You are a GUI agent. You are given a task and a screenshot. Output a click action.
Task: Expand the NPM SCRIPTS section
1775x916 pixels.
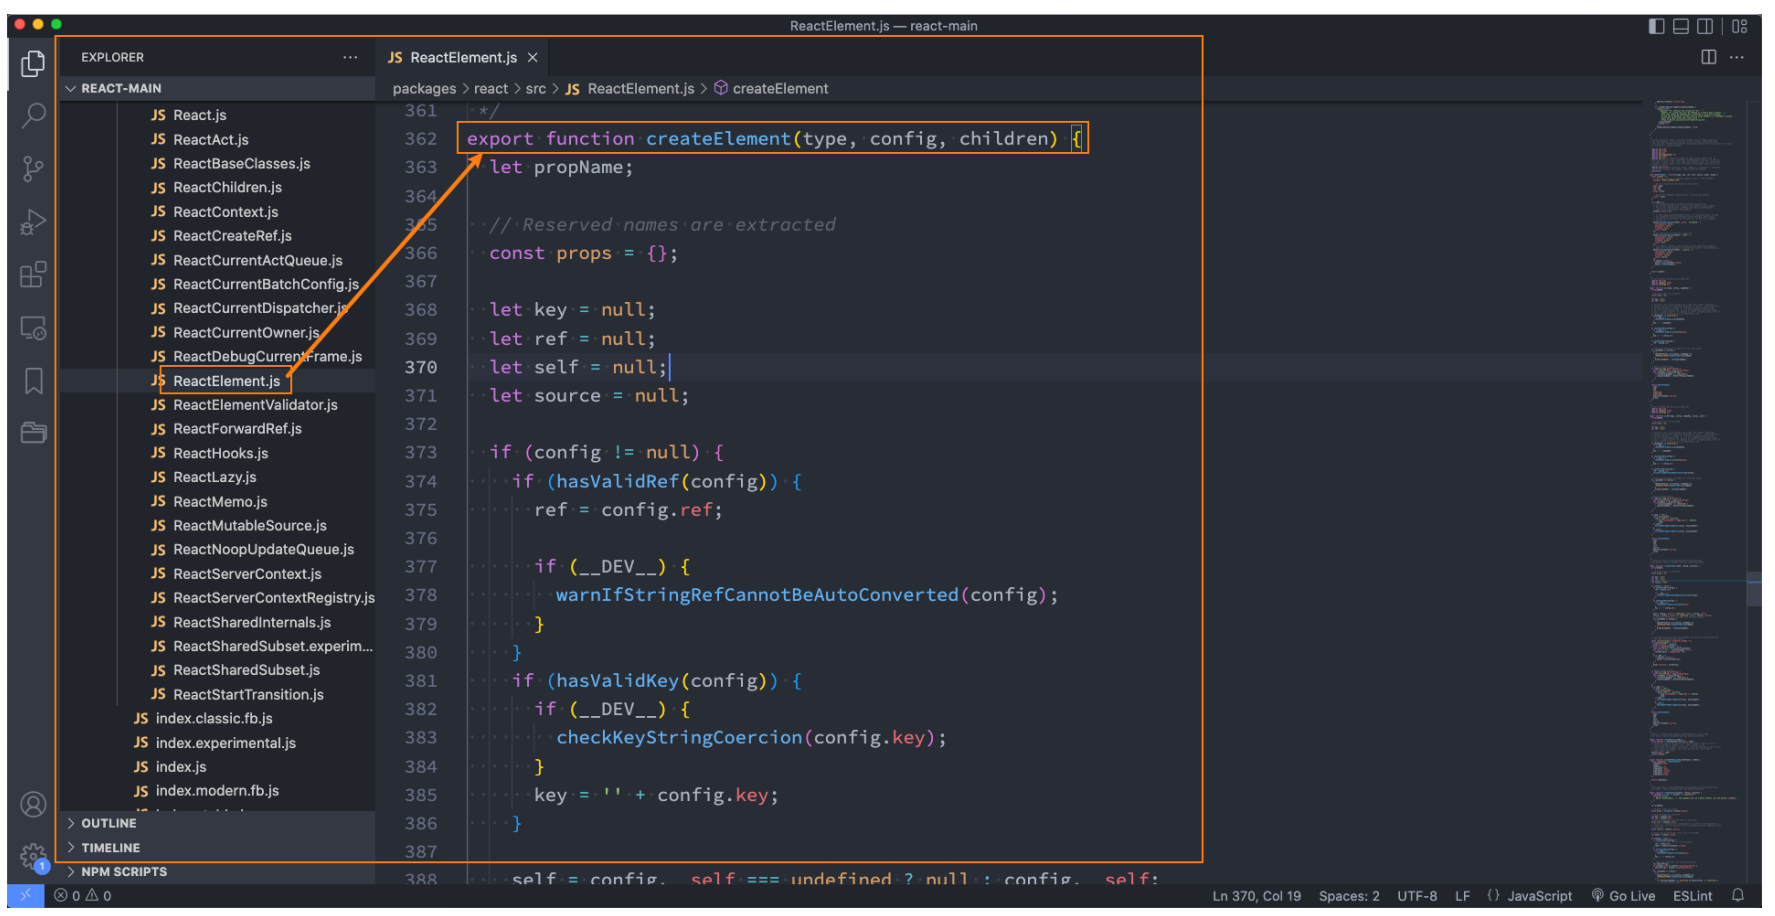tap(217, 872)
